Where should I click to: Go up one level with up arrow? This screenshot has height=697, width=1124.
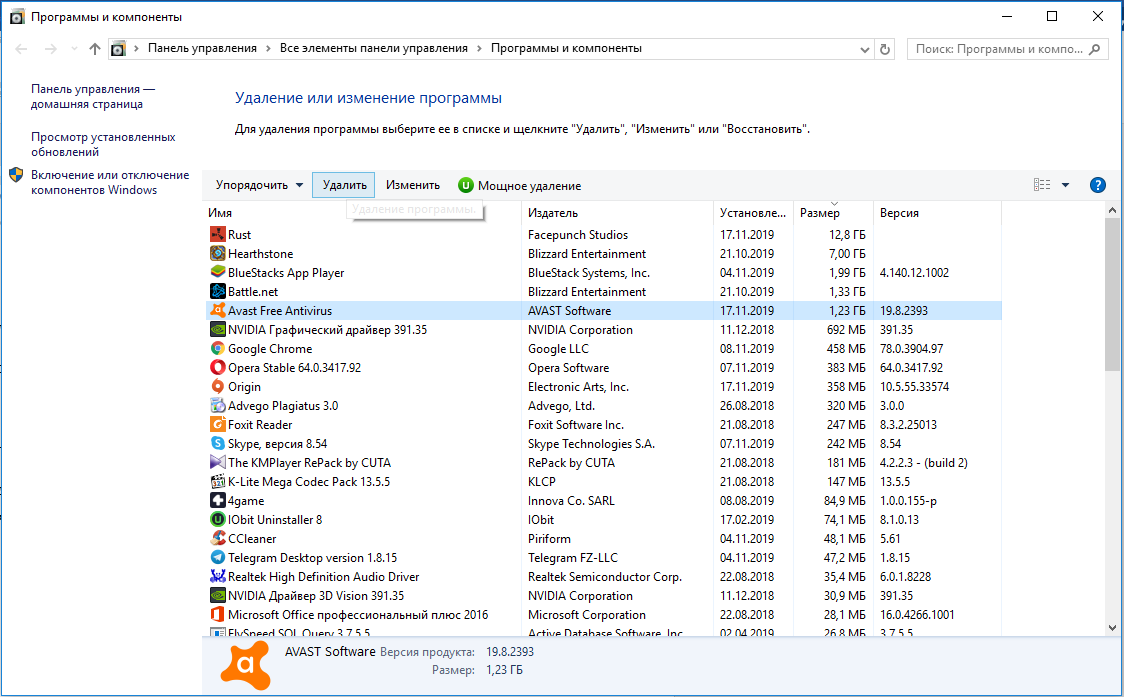[x=95, y=49]
